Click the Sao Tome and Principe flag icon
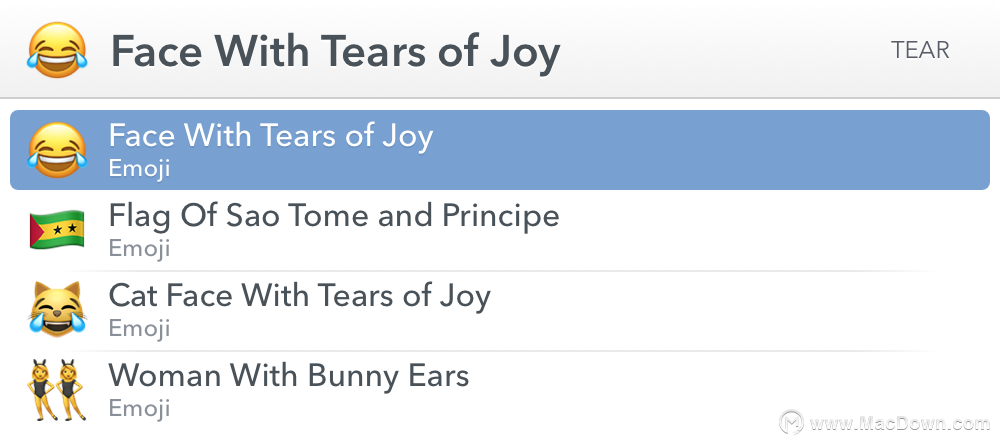 [57, 229]
